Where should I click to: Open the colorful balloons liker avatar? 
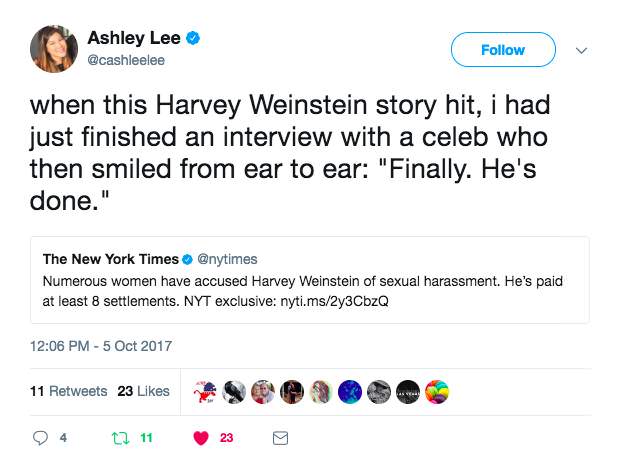coord(438,391)
